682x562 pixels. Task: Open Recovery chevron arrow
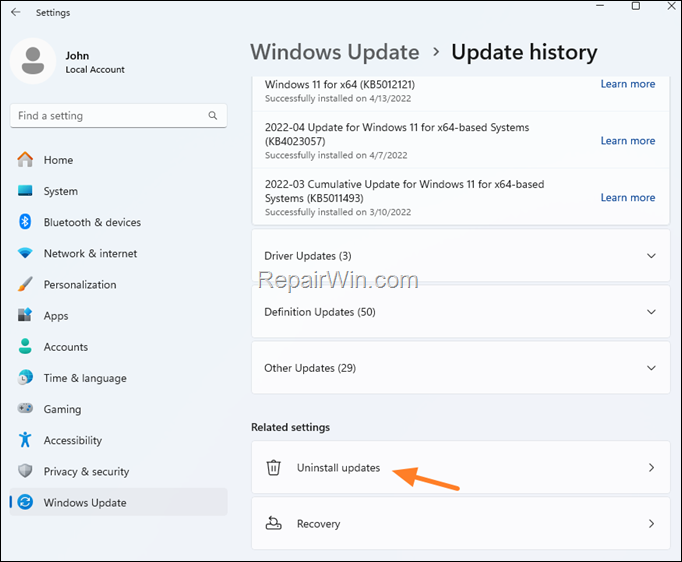click(x=651, y=524)
